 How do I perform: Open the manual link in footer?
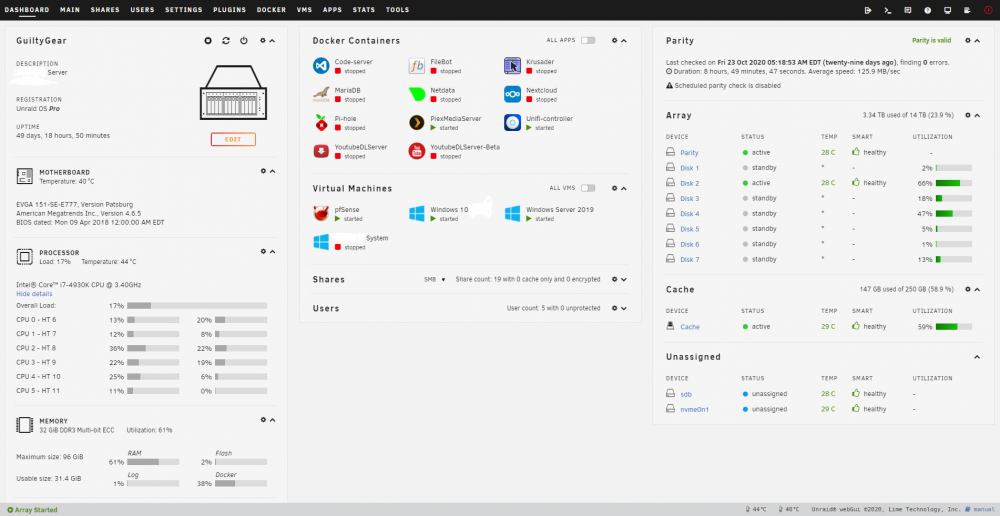(x=985, y=510)
